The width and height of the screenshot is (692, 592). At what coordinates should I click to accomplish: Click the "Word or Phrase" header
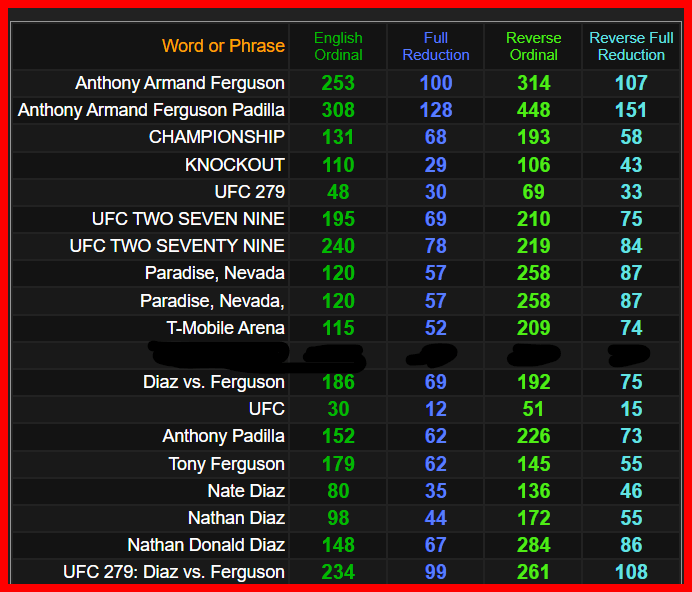point(223,46)
